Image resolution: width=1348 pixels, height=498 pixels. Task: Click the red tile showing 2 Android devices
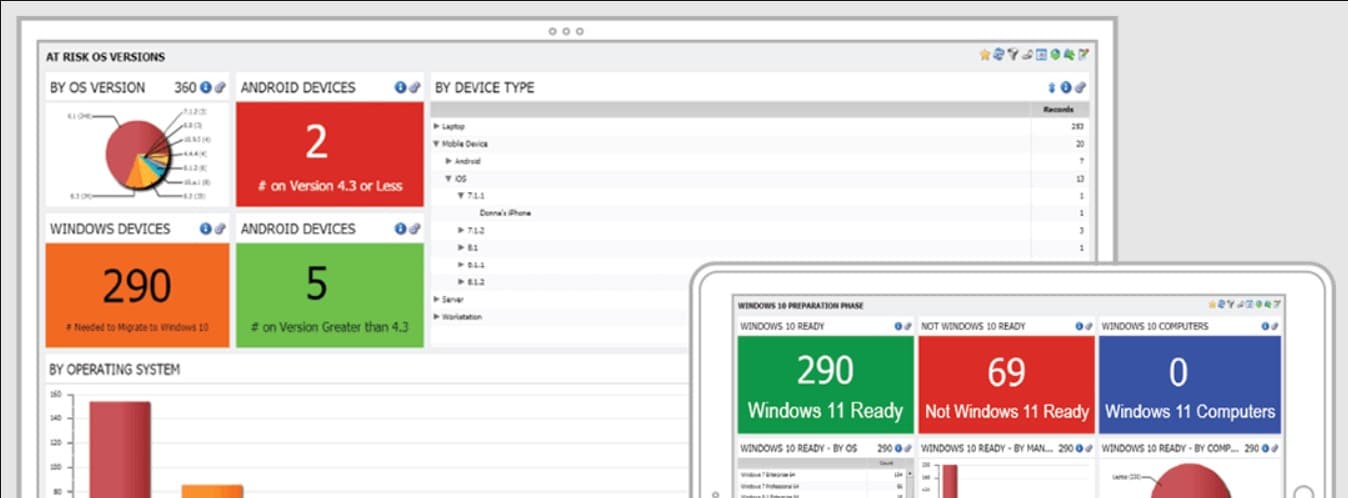(330, 155)
